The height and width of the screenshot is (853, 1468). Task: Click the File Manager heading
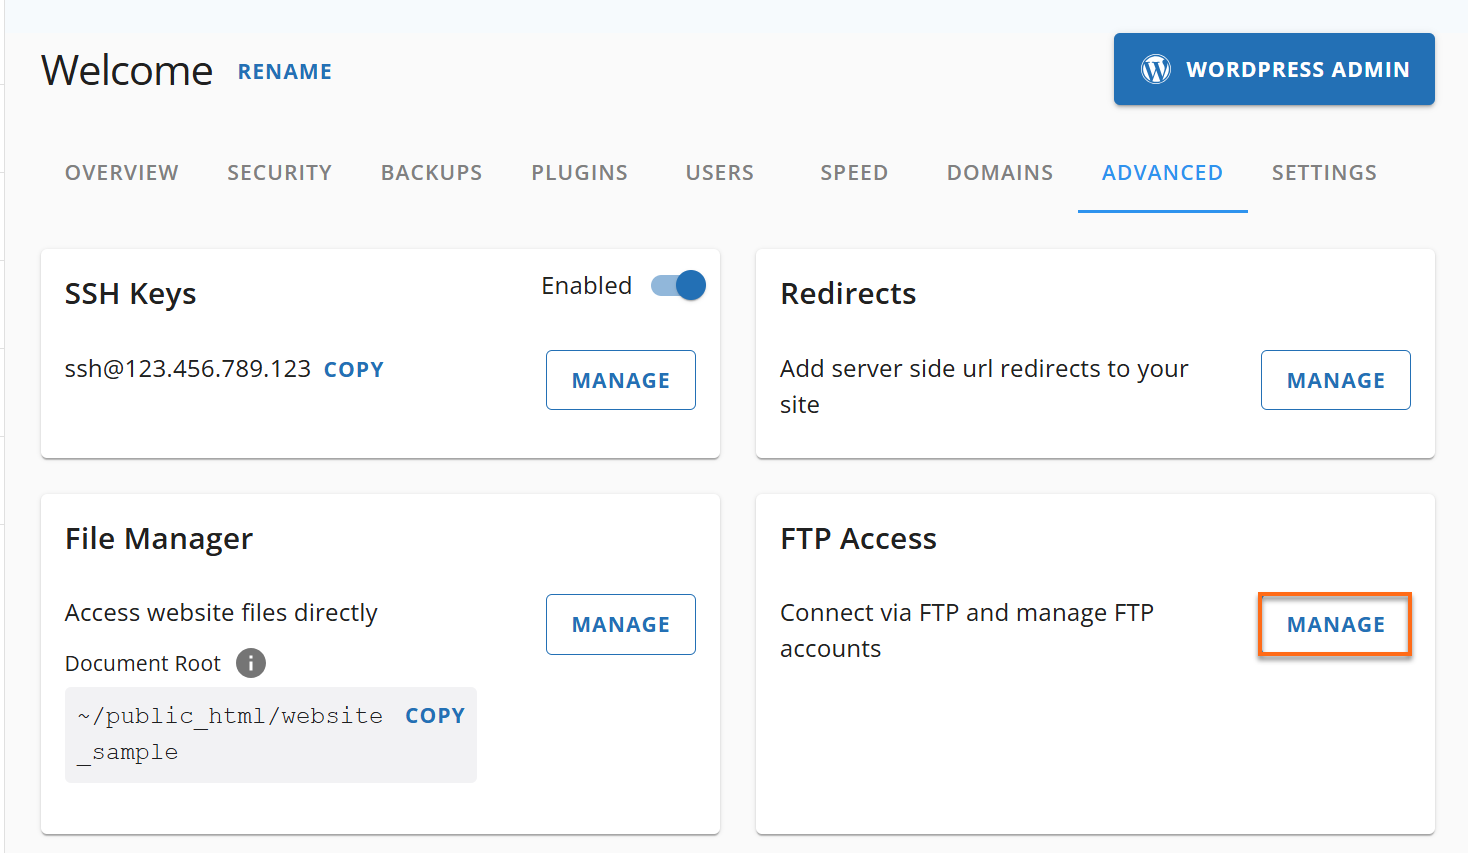159,539
